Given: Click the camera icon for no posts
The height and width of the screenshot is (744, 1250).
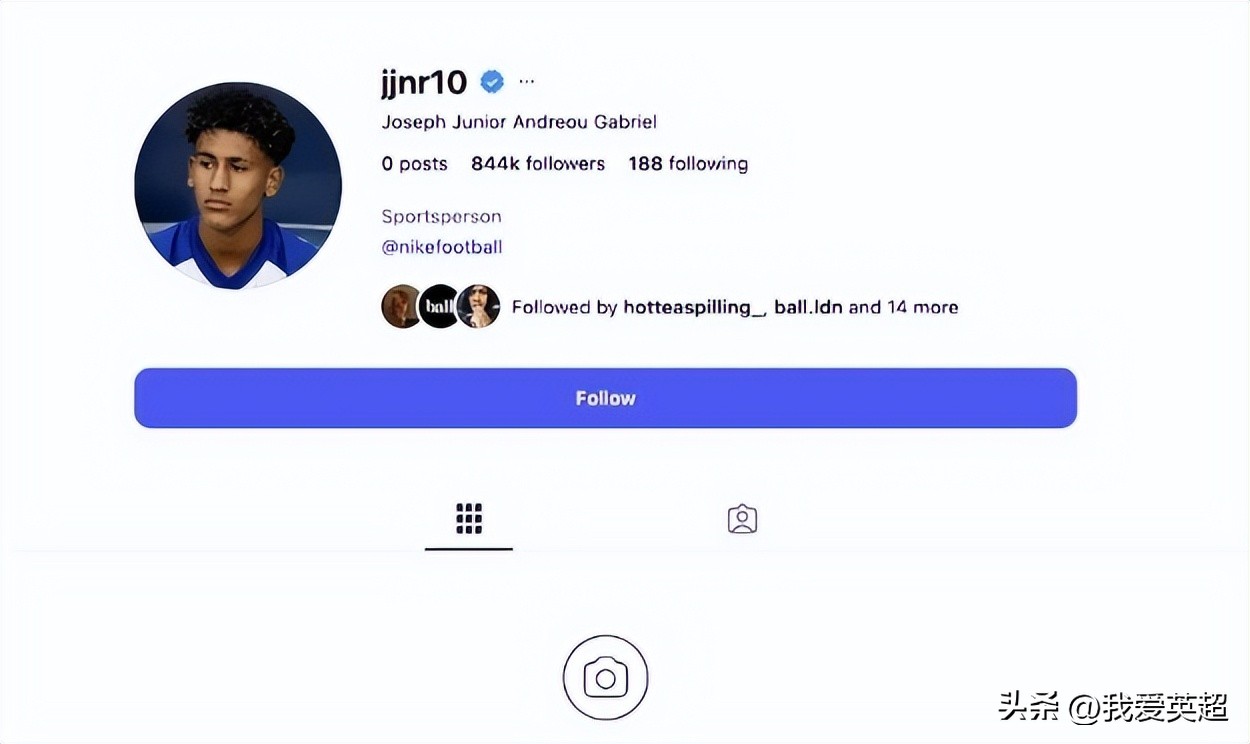Looking at the screenshot, I should coord(605,677).
